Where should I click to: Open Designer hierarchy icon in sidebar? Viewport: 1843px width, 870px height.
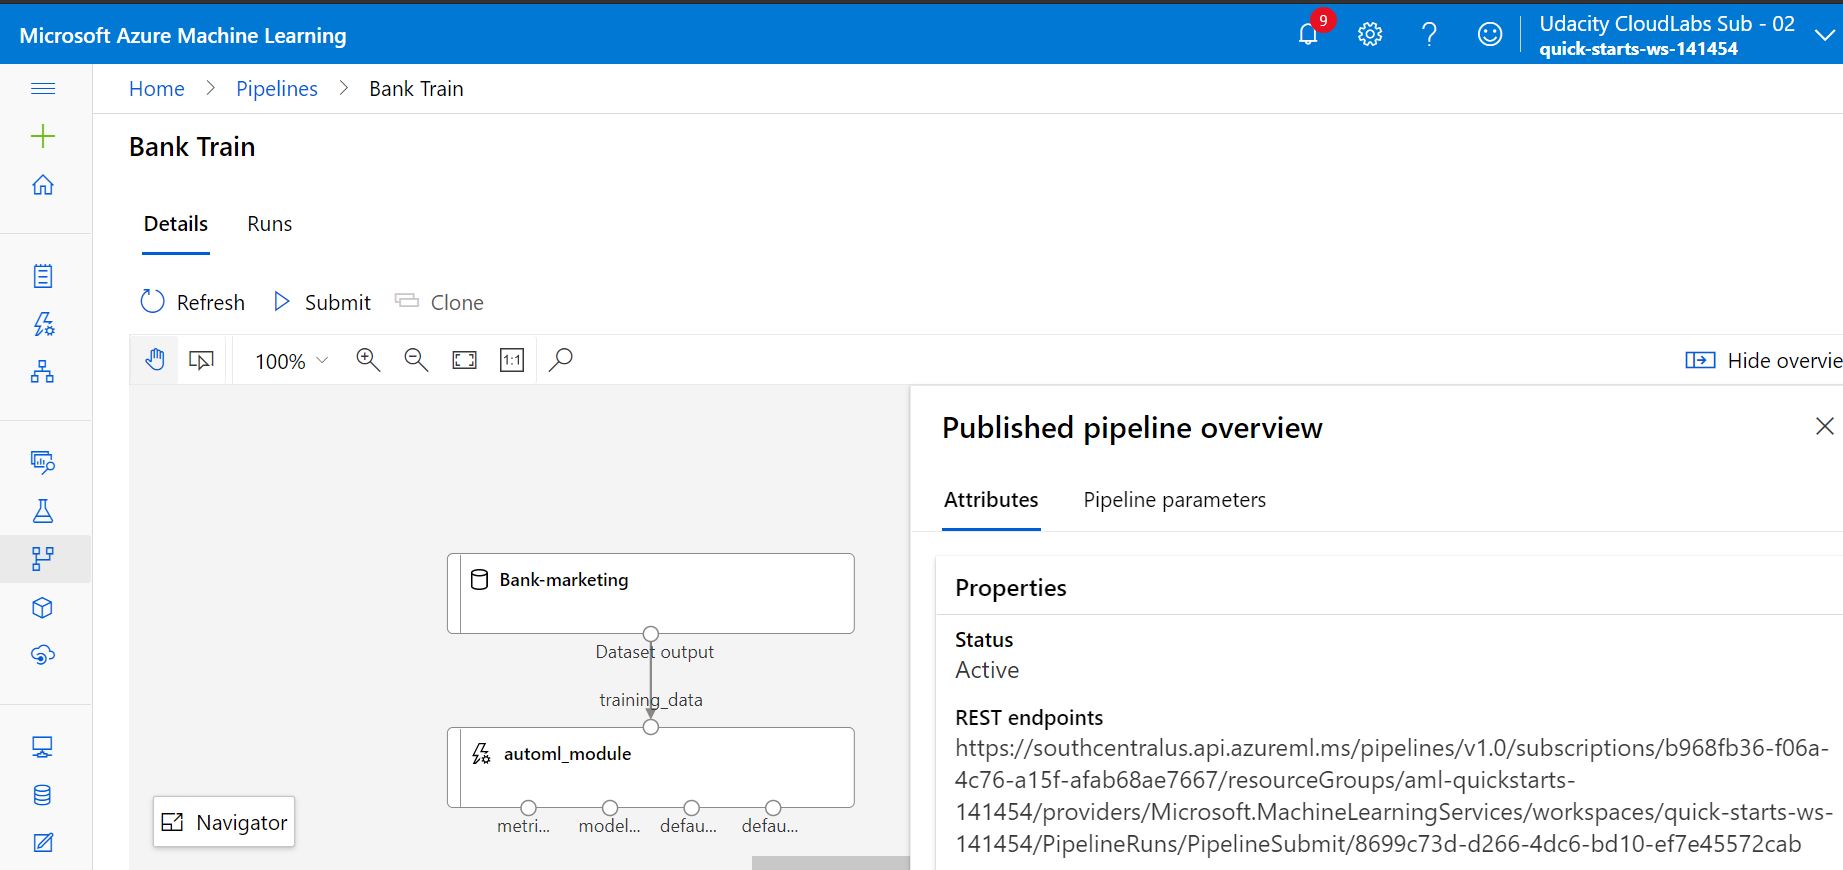click(x=43, y=372)
